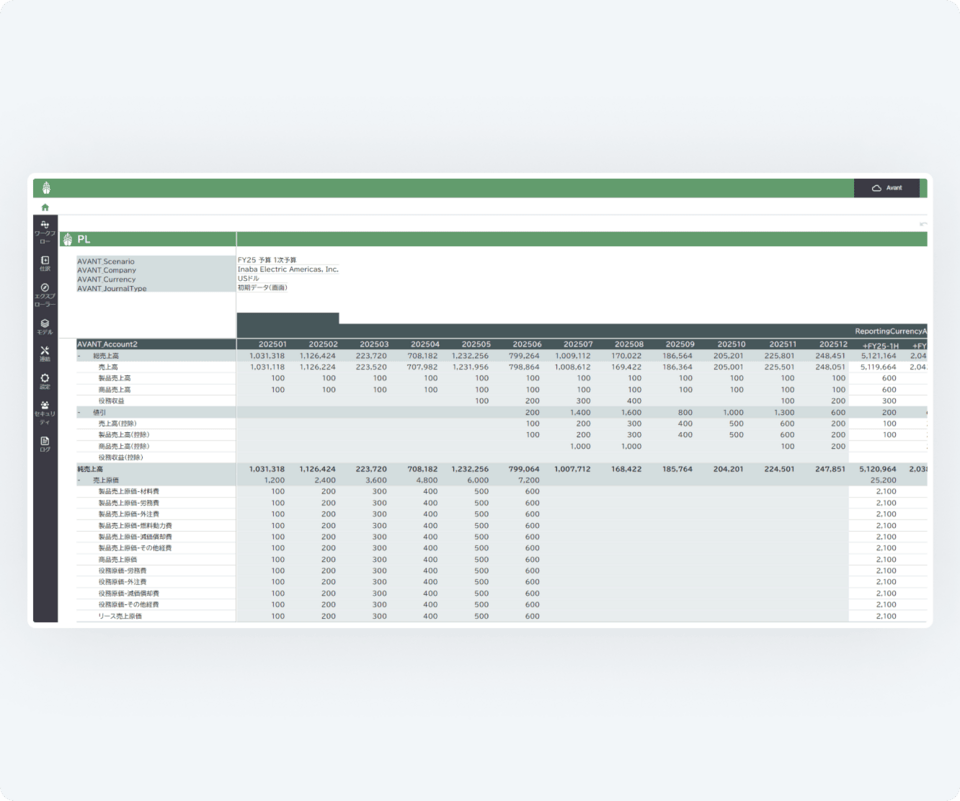Screen dimensions: 960x801
Task: Click the Avant cloud user button
Action: coord(886,188)
